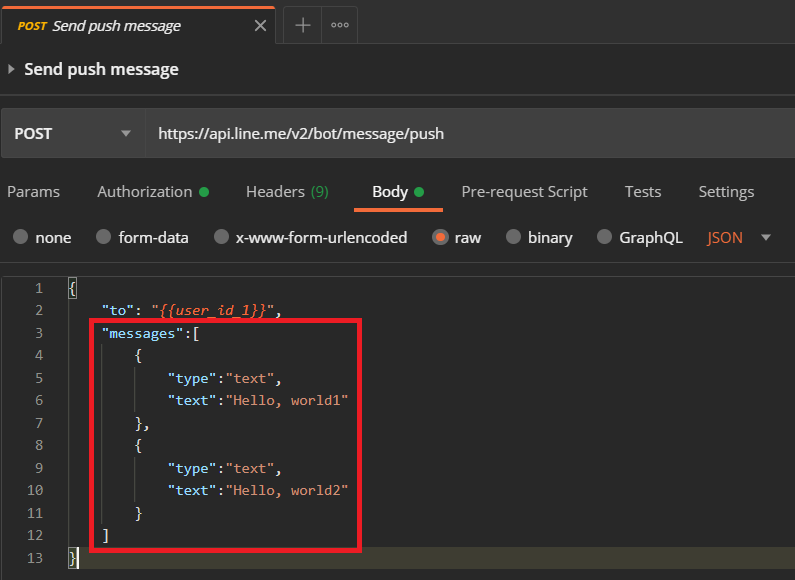
Task: Open the Headers (9) tab
Action: 287,192
